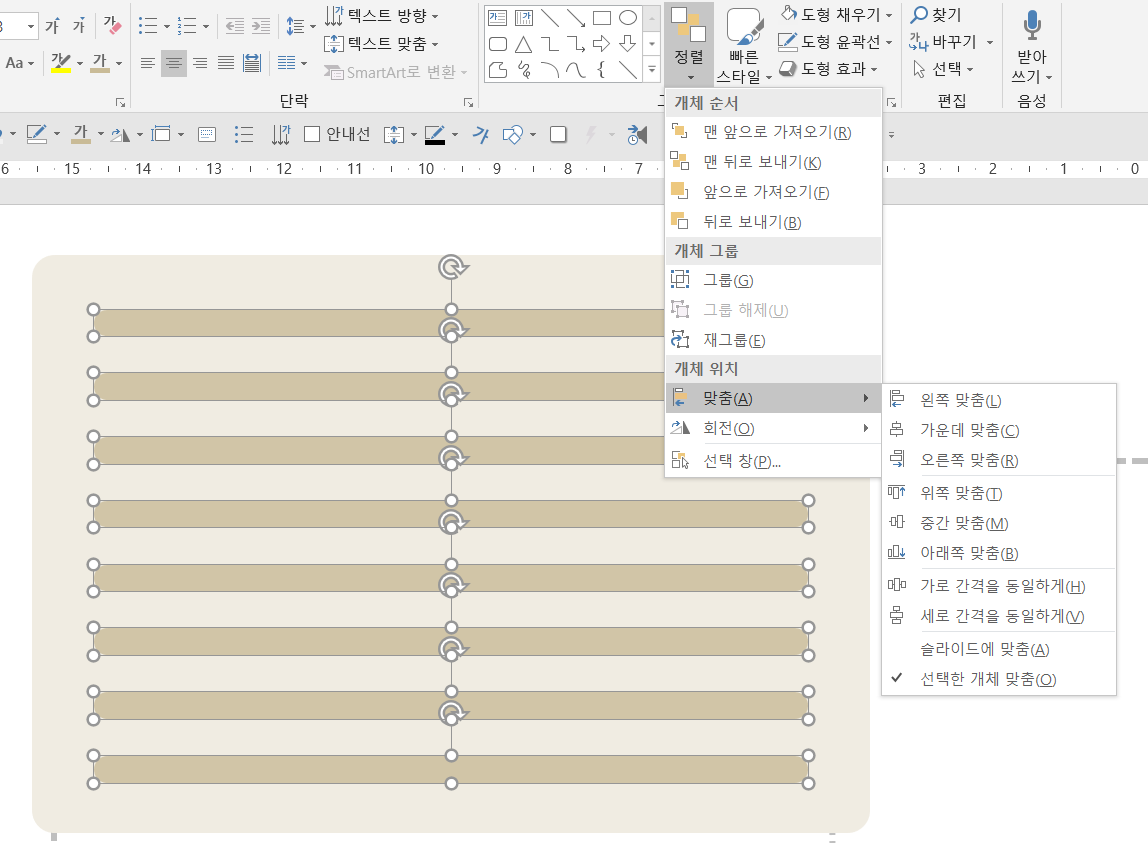
Task: Select 오른쪽 맞춤 align right
Action: click(999, 461)
